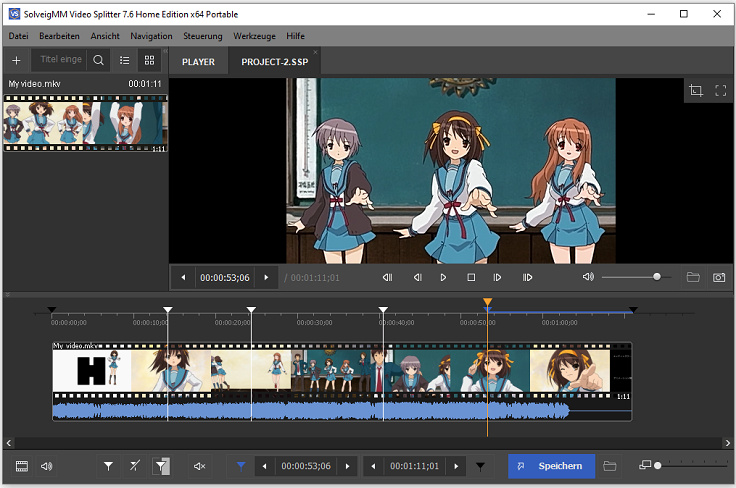The width and height of the screenshot is (736, 488).
Task: Step player time back with left arrow
Action: 184,278
